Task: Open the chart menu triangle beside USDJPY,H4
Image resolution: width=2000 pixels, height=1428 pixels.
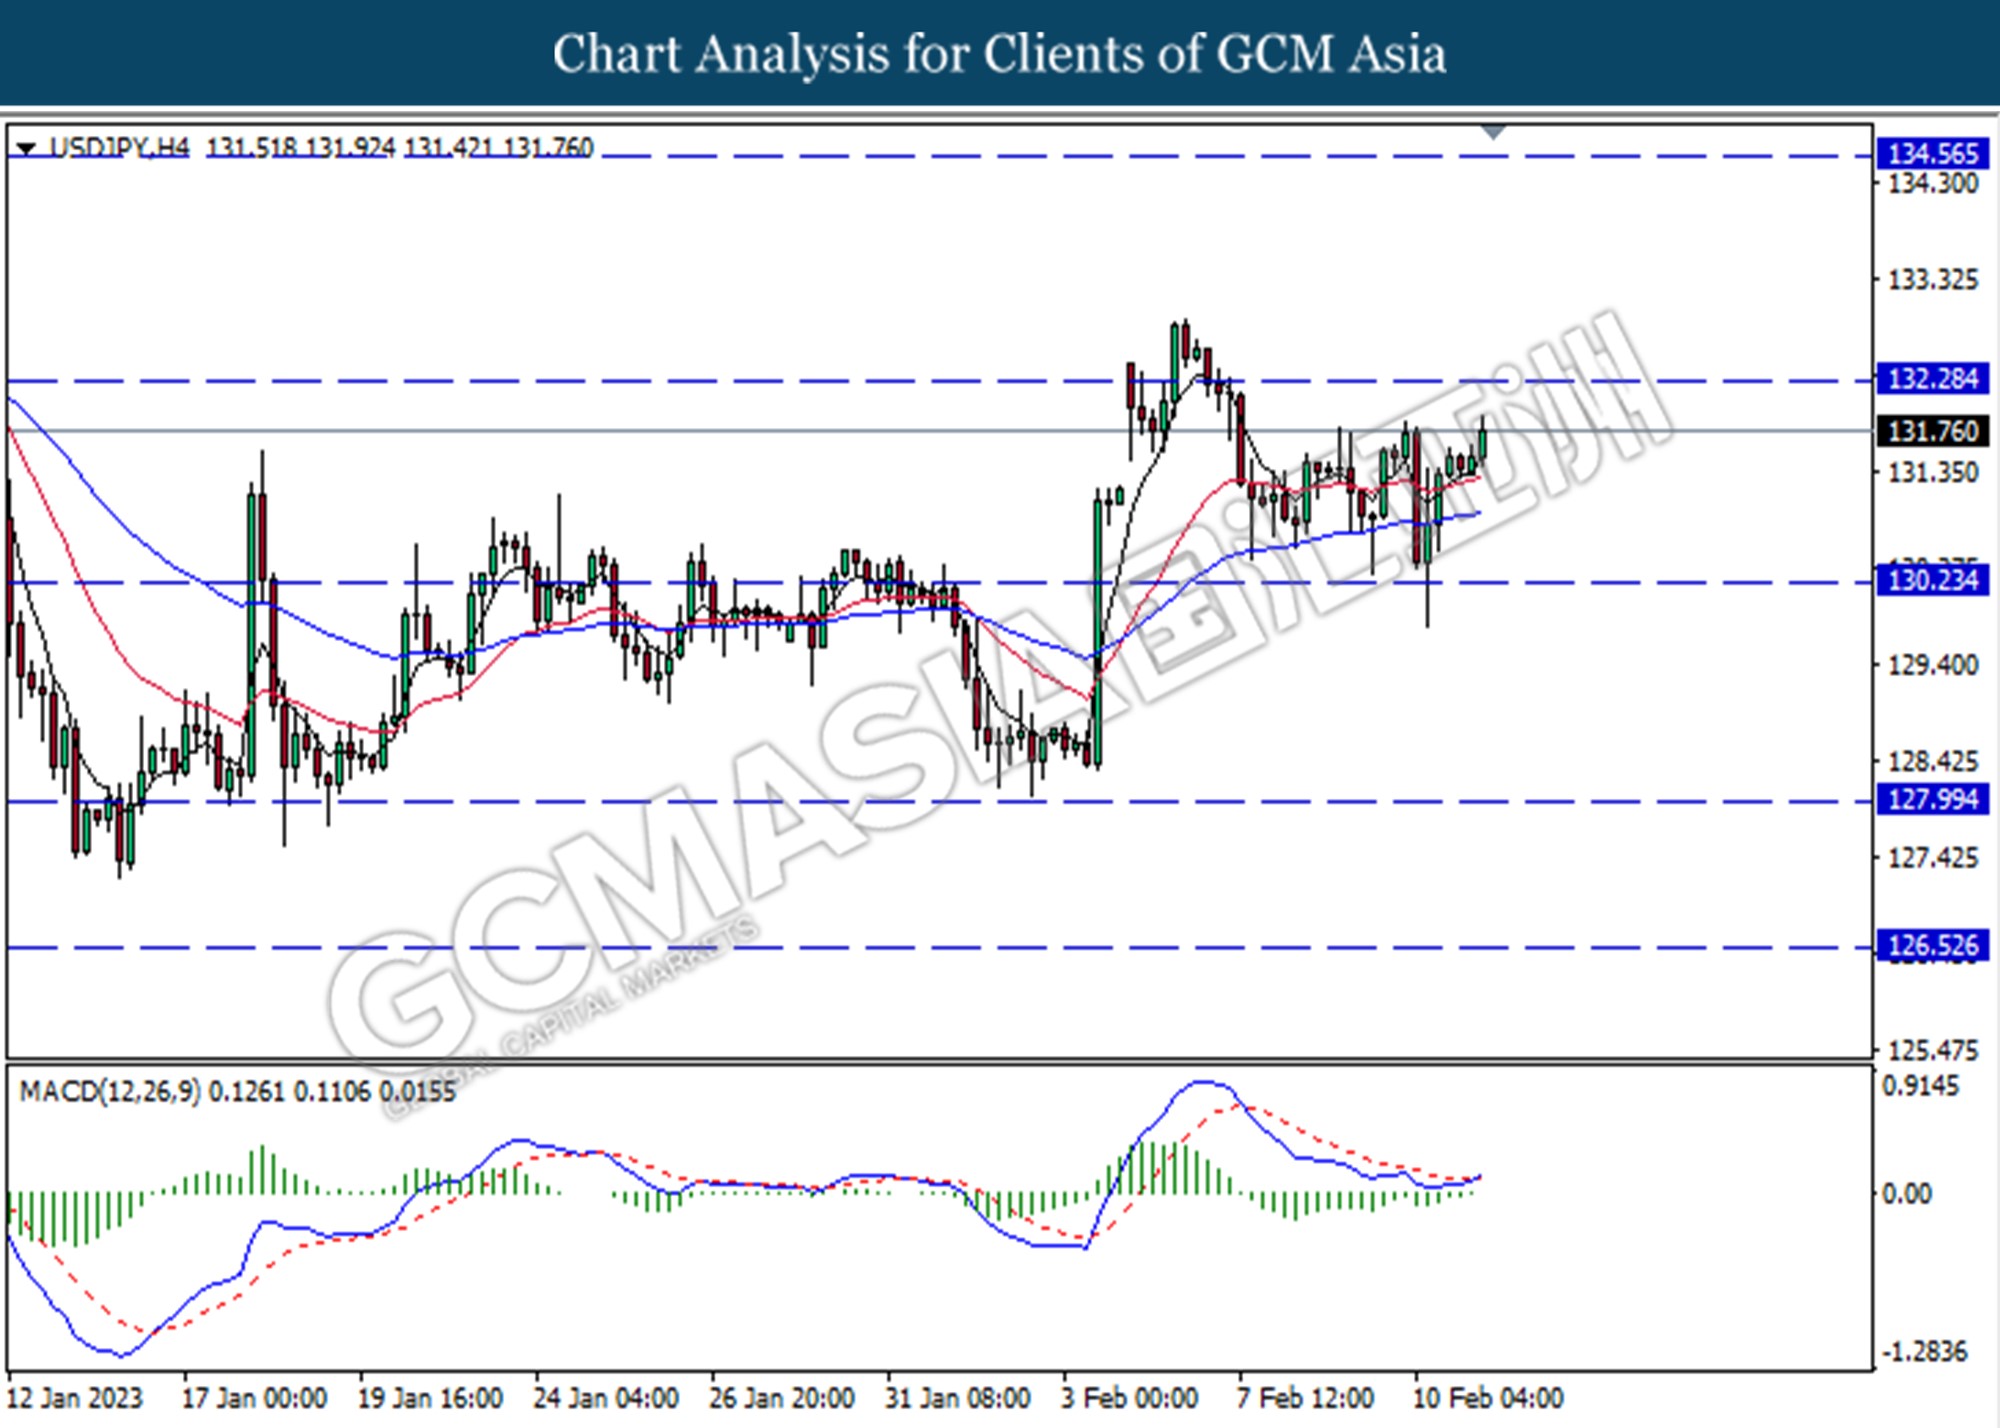Action: [27, 149]
